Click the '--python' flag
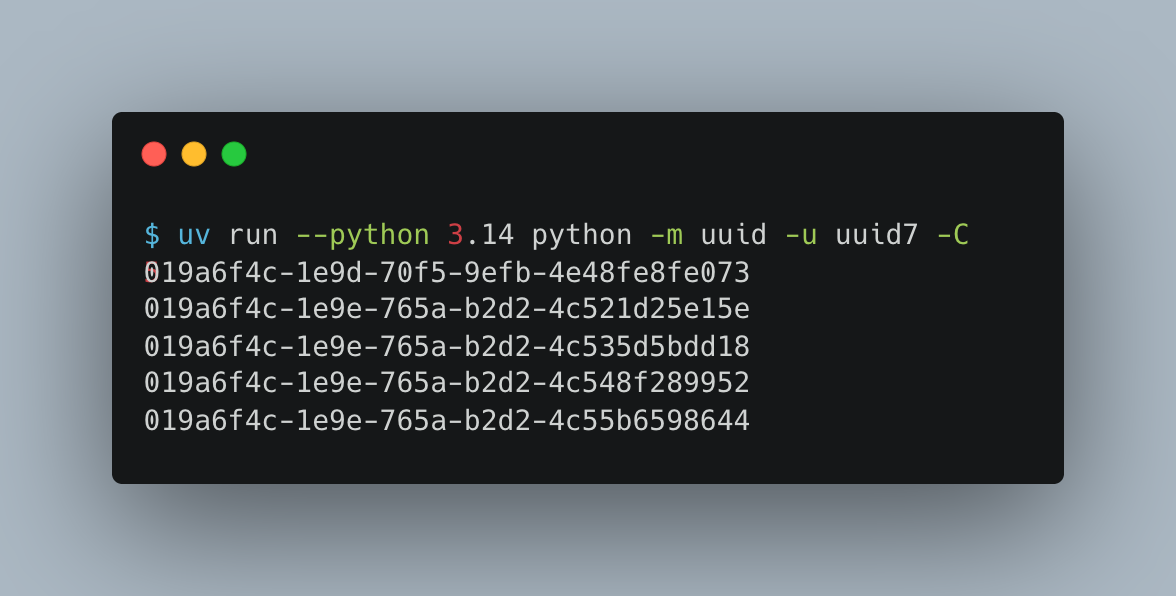Image resolution: width=1176 pixels, height=596 pixels. click(x=362, y=235)
